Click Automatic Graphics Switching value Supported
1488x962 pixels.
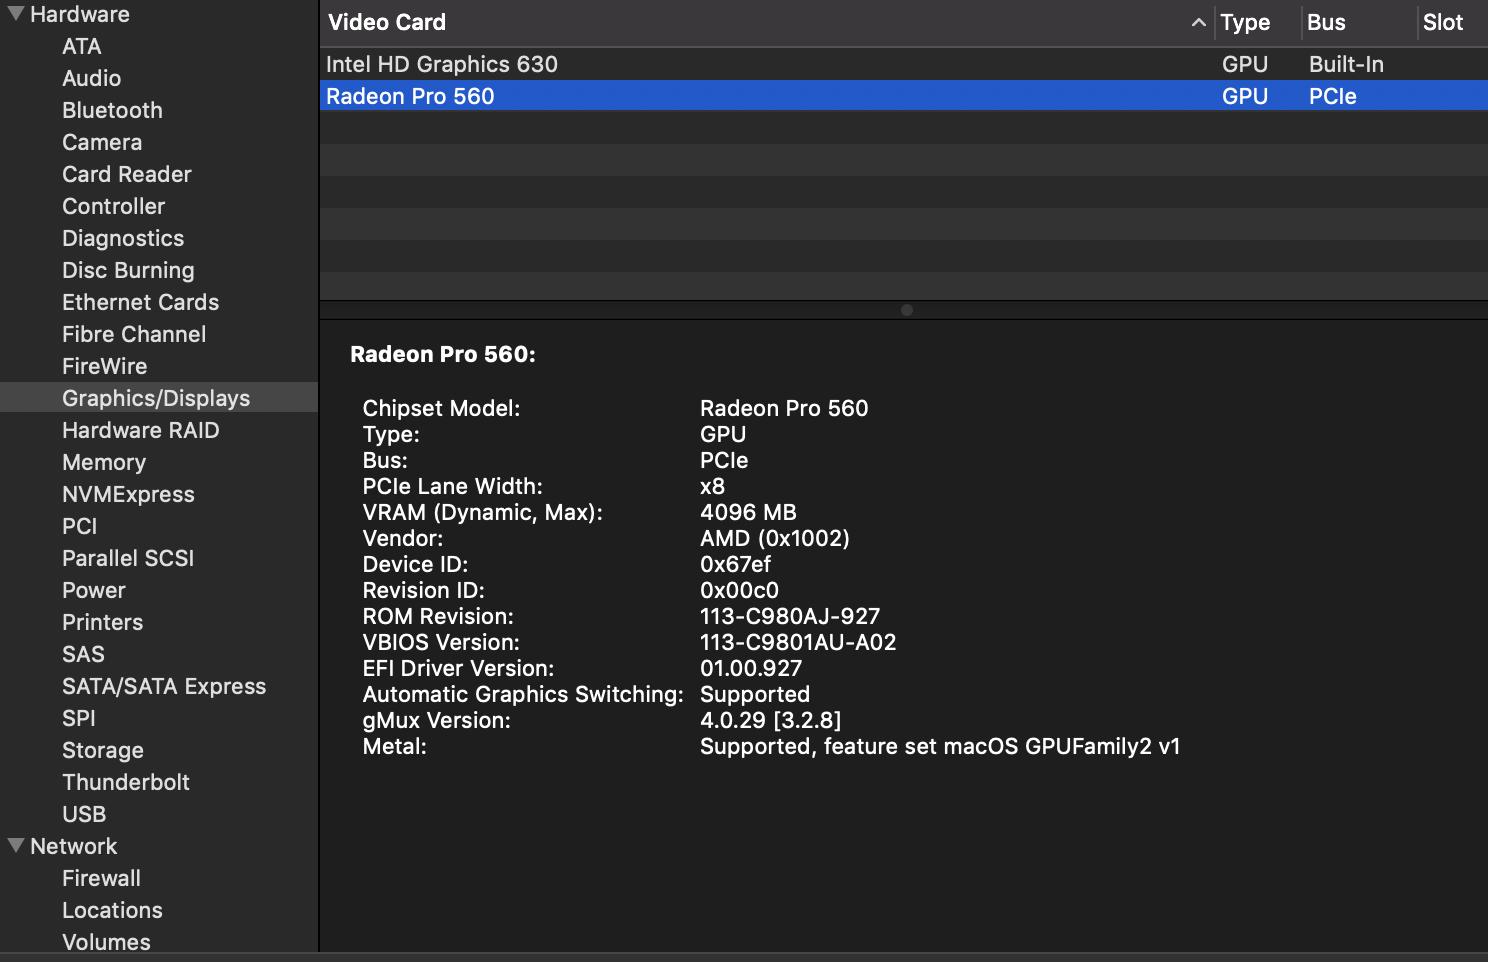(x=755, y=694)
